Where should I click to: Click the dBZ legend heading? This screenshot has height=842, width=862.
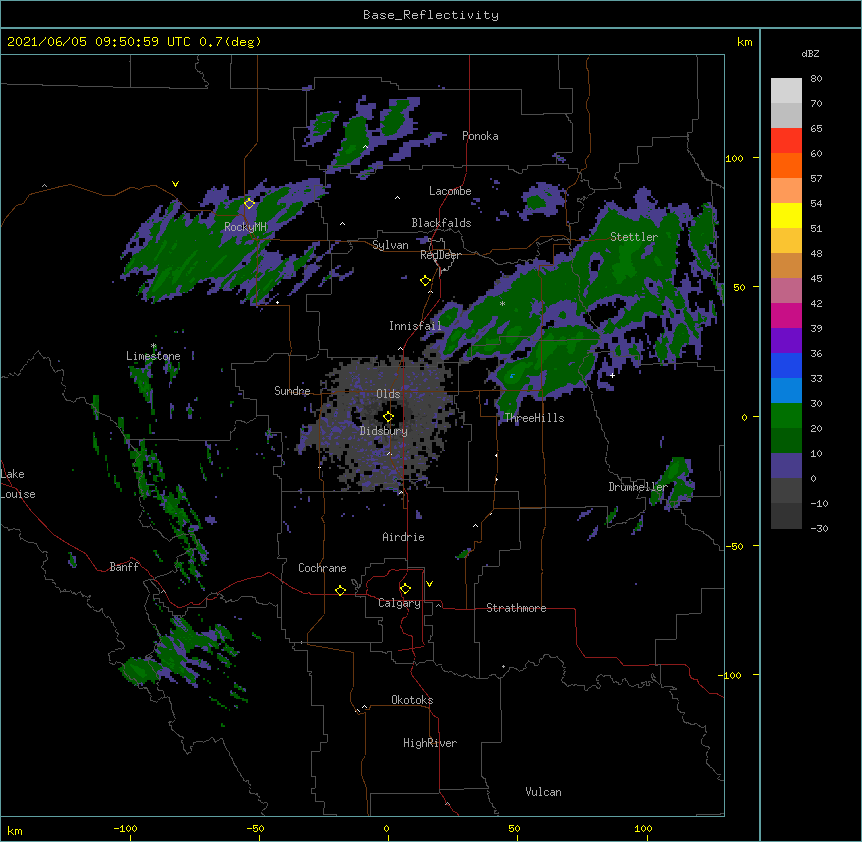click(x=810, y=53)
